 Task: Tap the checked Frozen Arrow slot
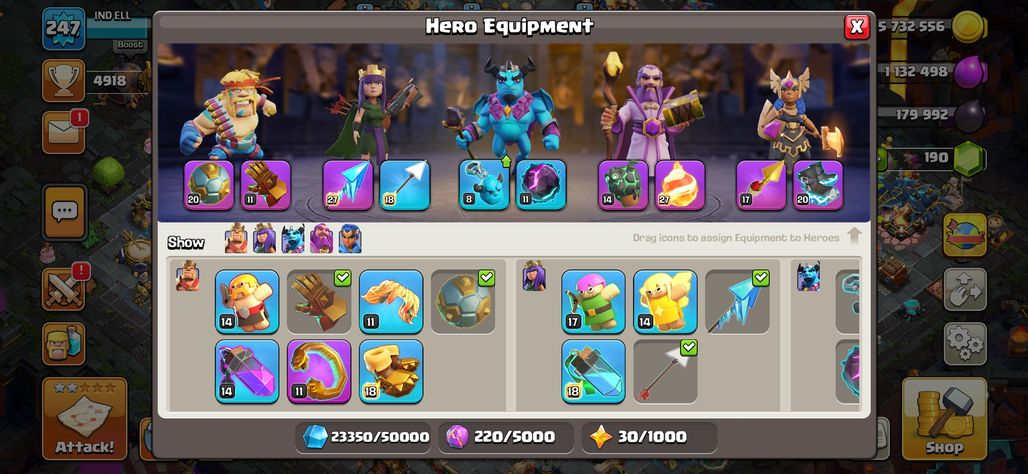coord(737,302)
